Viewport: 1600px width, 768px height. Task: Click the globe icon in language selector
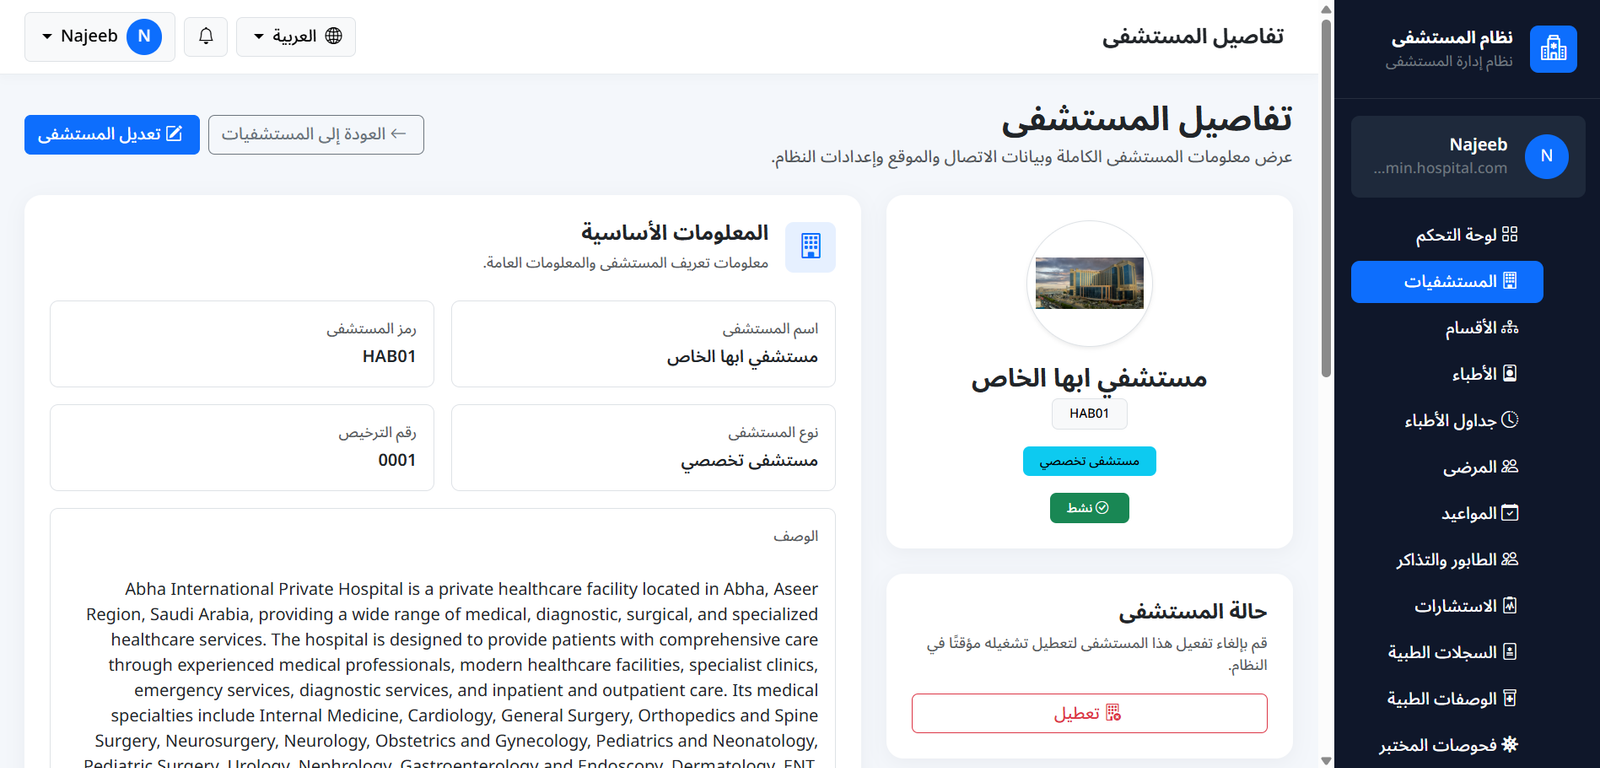(x=334, y=36)
